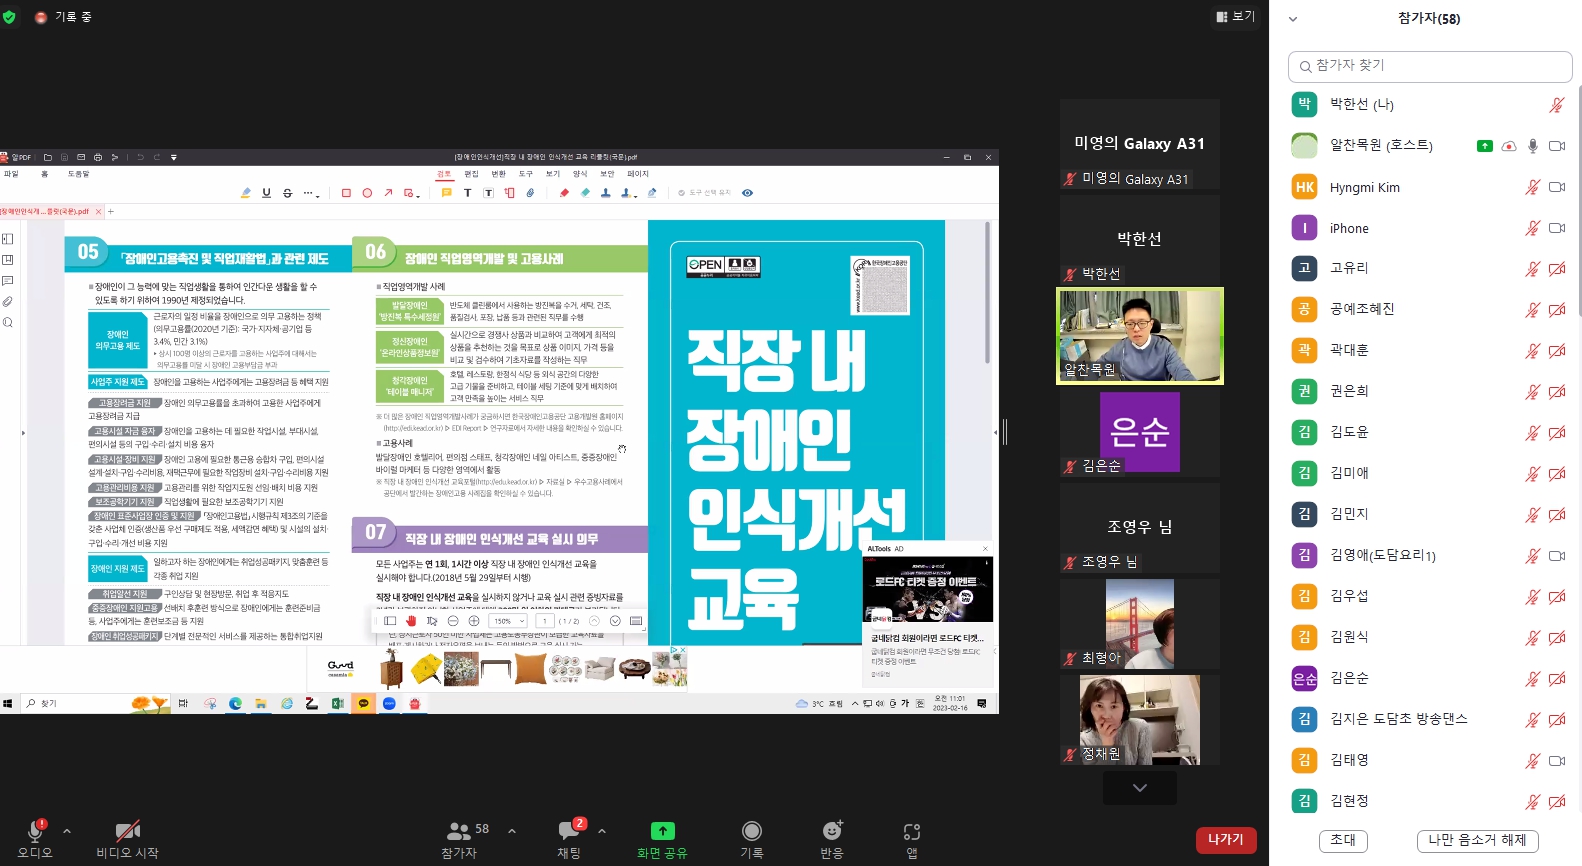Screen dimensions: 1582x866
Task: Click the zoom out minus button
Action: pyautogui.click(x=453, y=621)
